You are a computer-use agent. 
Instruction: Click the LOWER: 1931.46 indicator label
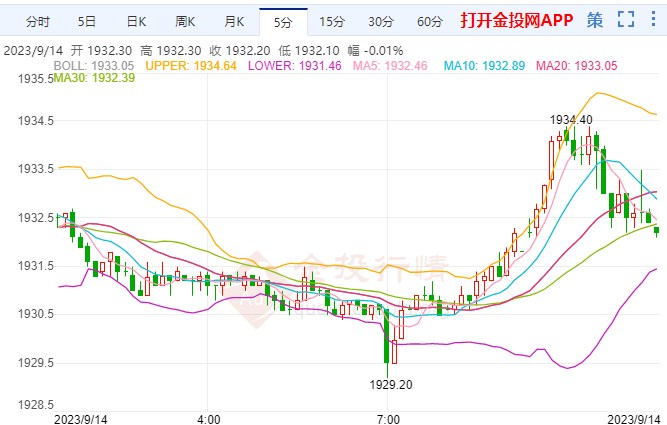tap(295, 66)
